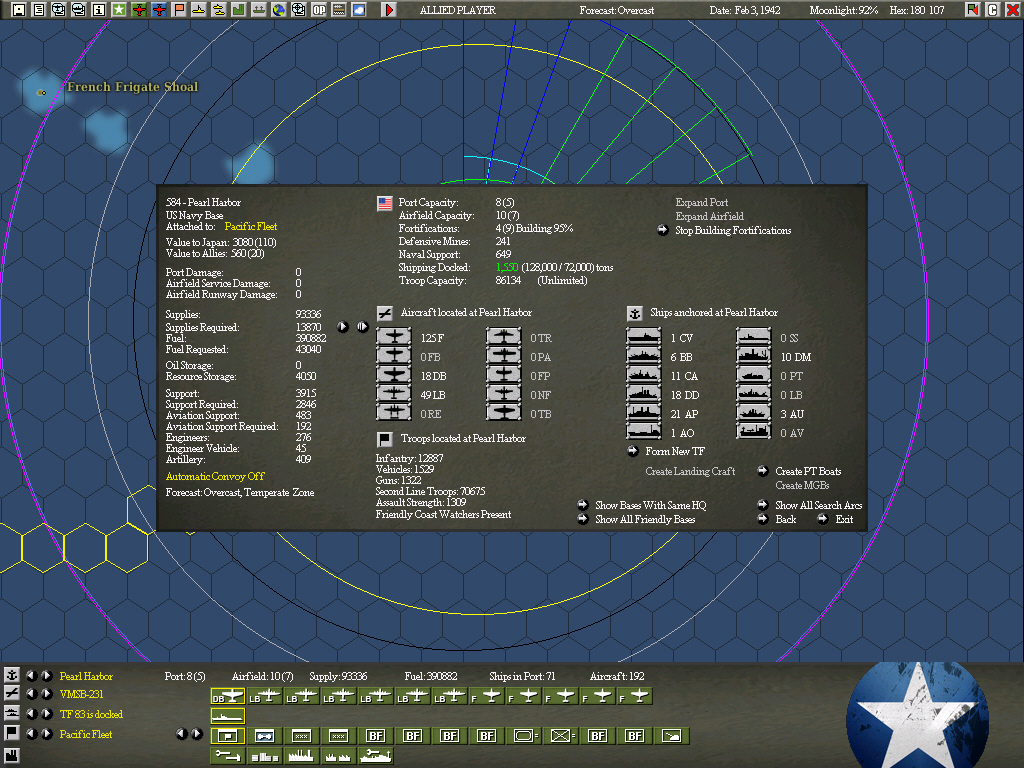This screenshot has height=768, width=1024.
Task: Click the factory icon at bottom left
Action: (x=11, y=756)
